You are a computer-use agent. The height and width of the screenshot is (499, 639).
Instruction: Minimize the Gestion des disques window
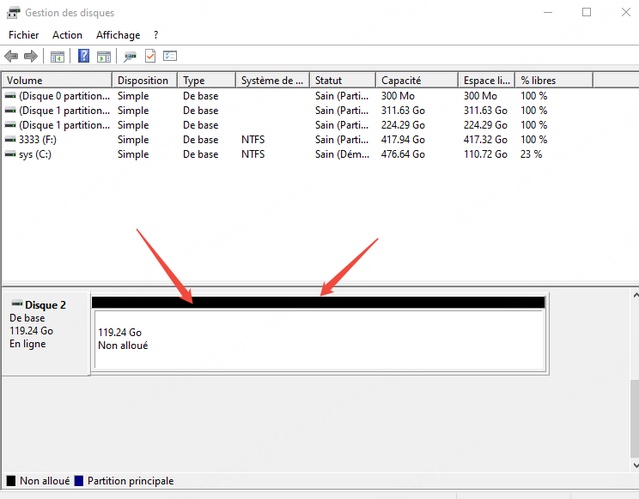coord(548,12)
